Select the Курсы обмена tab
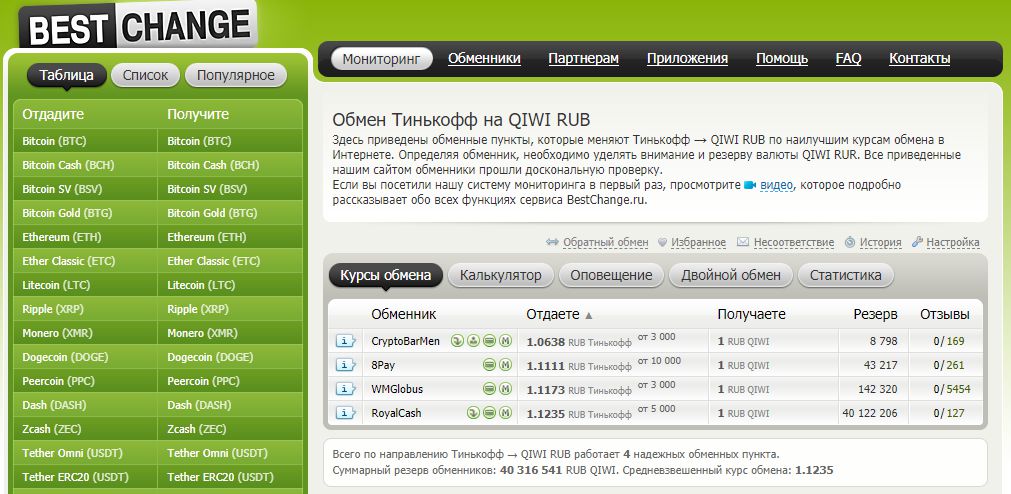1011x494 pixels. pyautogui.click(x=386, y=275)
